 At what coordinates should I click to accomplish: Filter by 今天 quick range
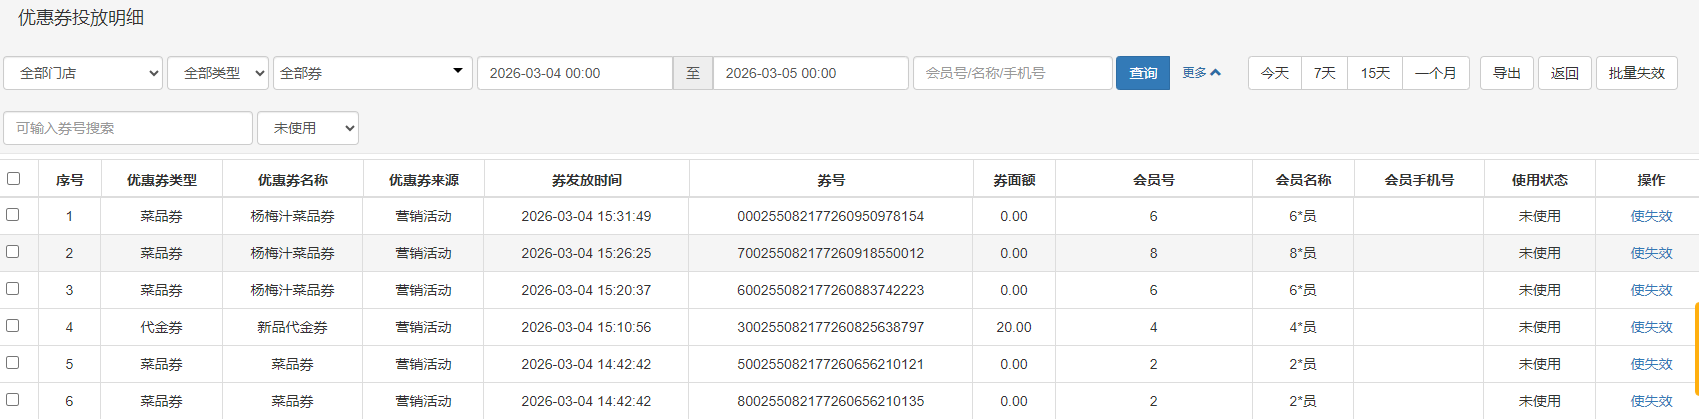(x=1274, y=73)
